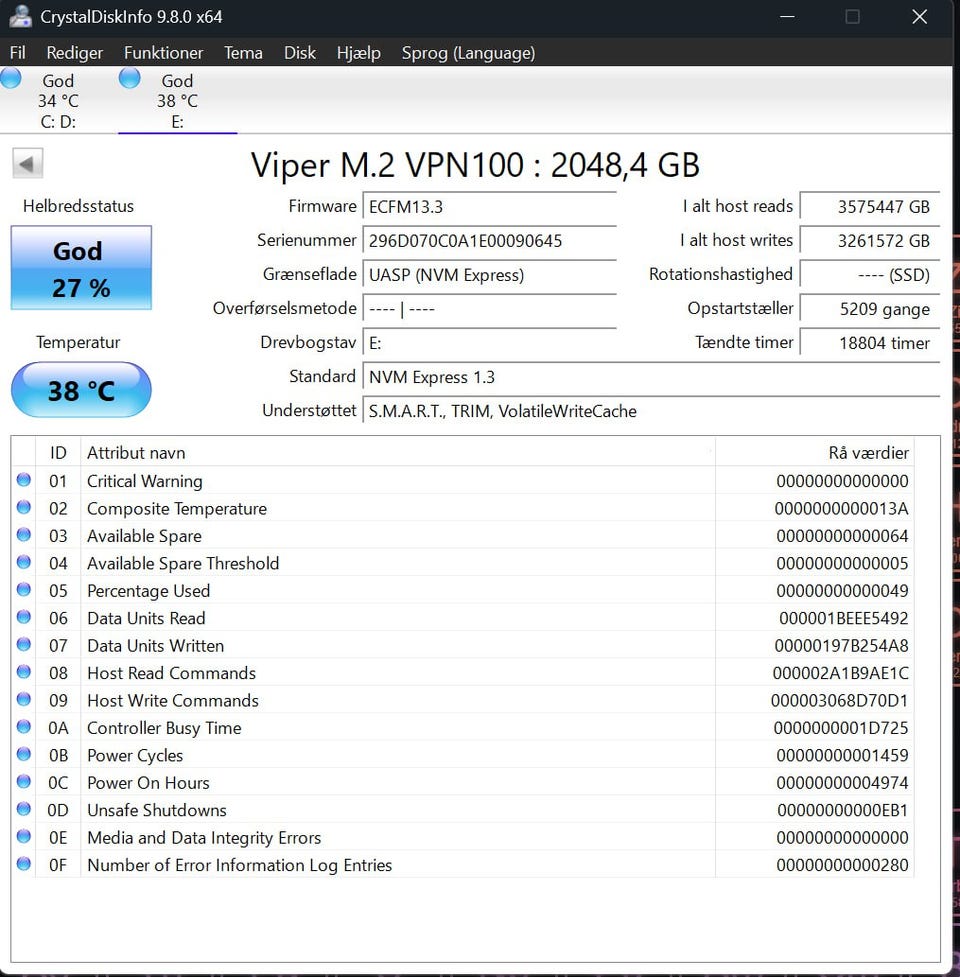Click the status dot beside Critical Warning
Image resolution: width=960 pixels, height=977 pixels.
(x=24, y=481)
